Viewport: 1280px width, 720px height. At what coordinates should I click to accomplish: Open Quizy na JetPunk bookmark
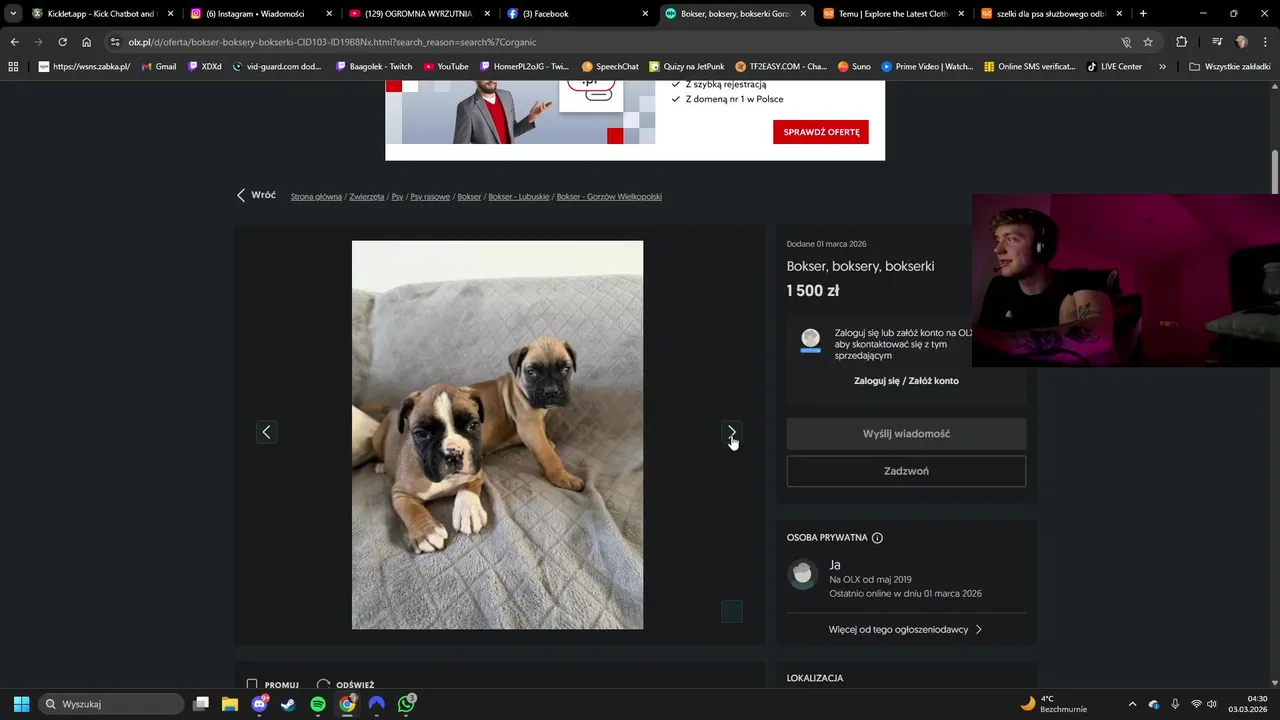(x=687, y=67)
